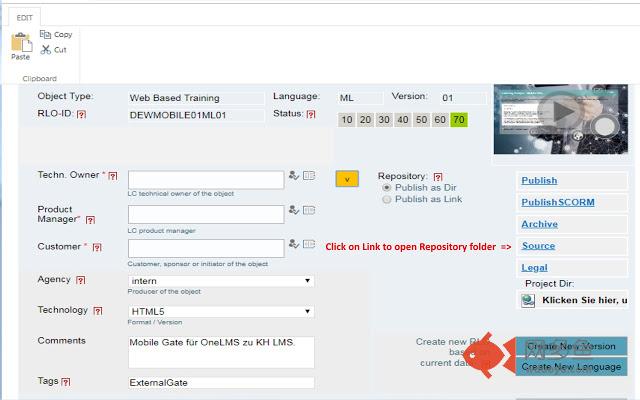Expand the Agency dropdown
This screenshot has width=640, height=400.
tap(307, 281)
